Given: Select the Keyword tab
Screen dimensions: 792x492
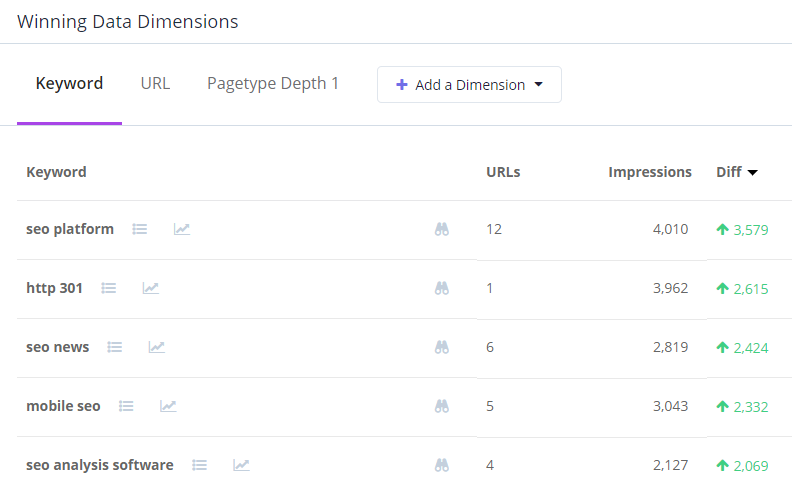Looking at the screenshot, I should (x=69, y=83).
